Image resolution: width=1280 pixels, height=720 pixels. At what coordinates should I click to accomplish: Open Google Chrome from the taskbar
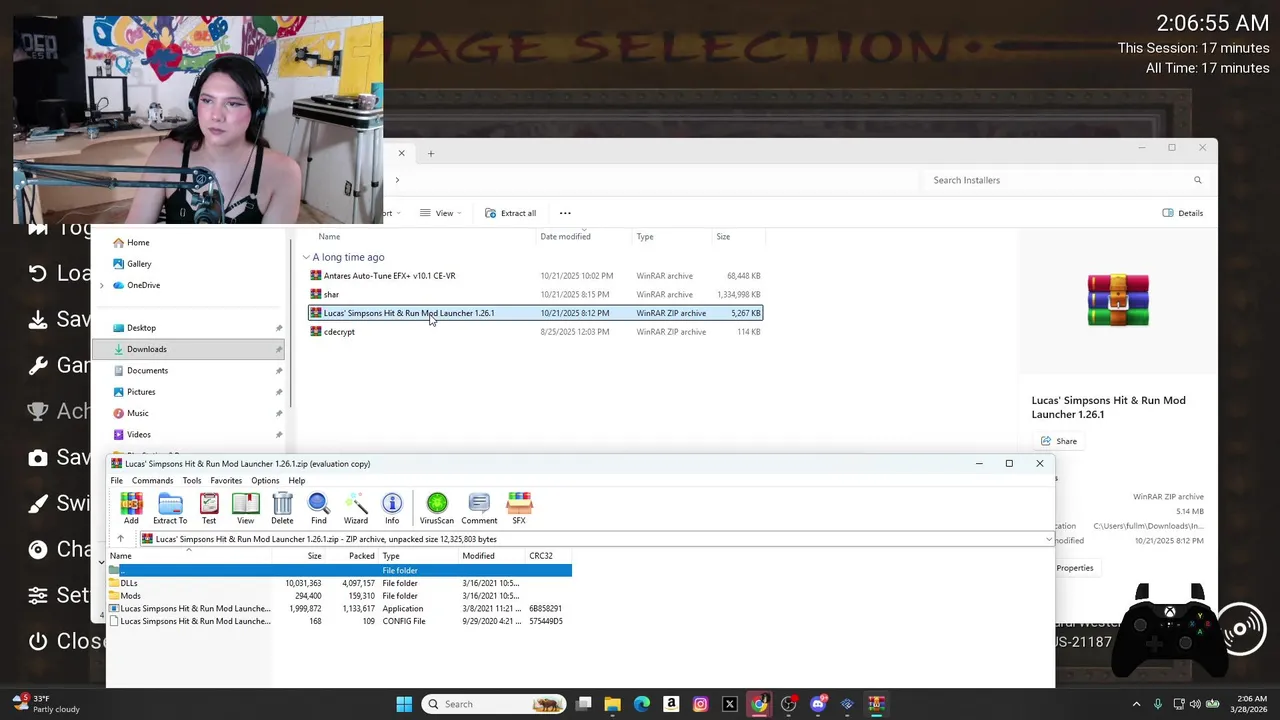(759, 704)
